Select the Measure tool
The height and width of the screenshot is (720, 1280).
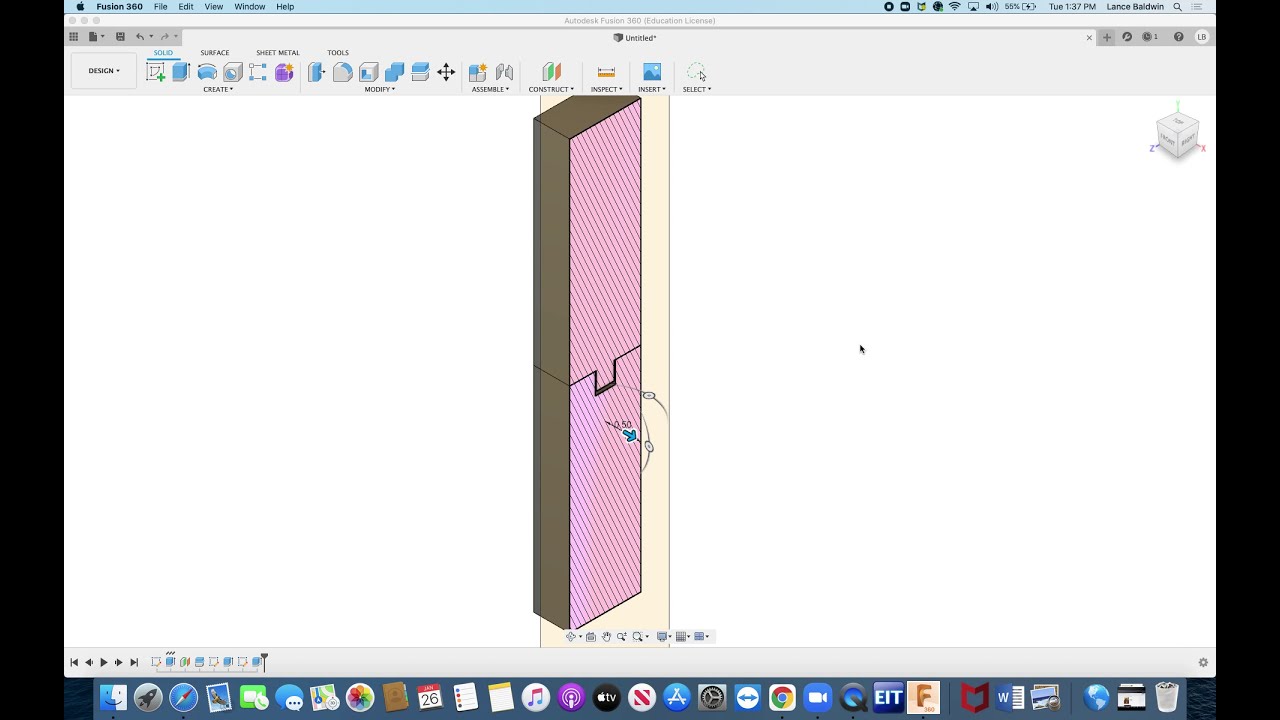click(606, 72)
